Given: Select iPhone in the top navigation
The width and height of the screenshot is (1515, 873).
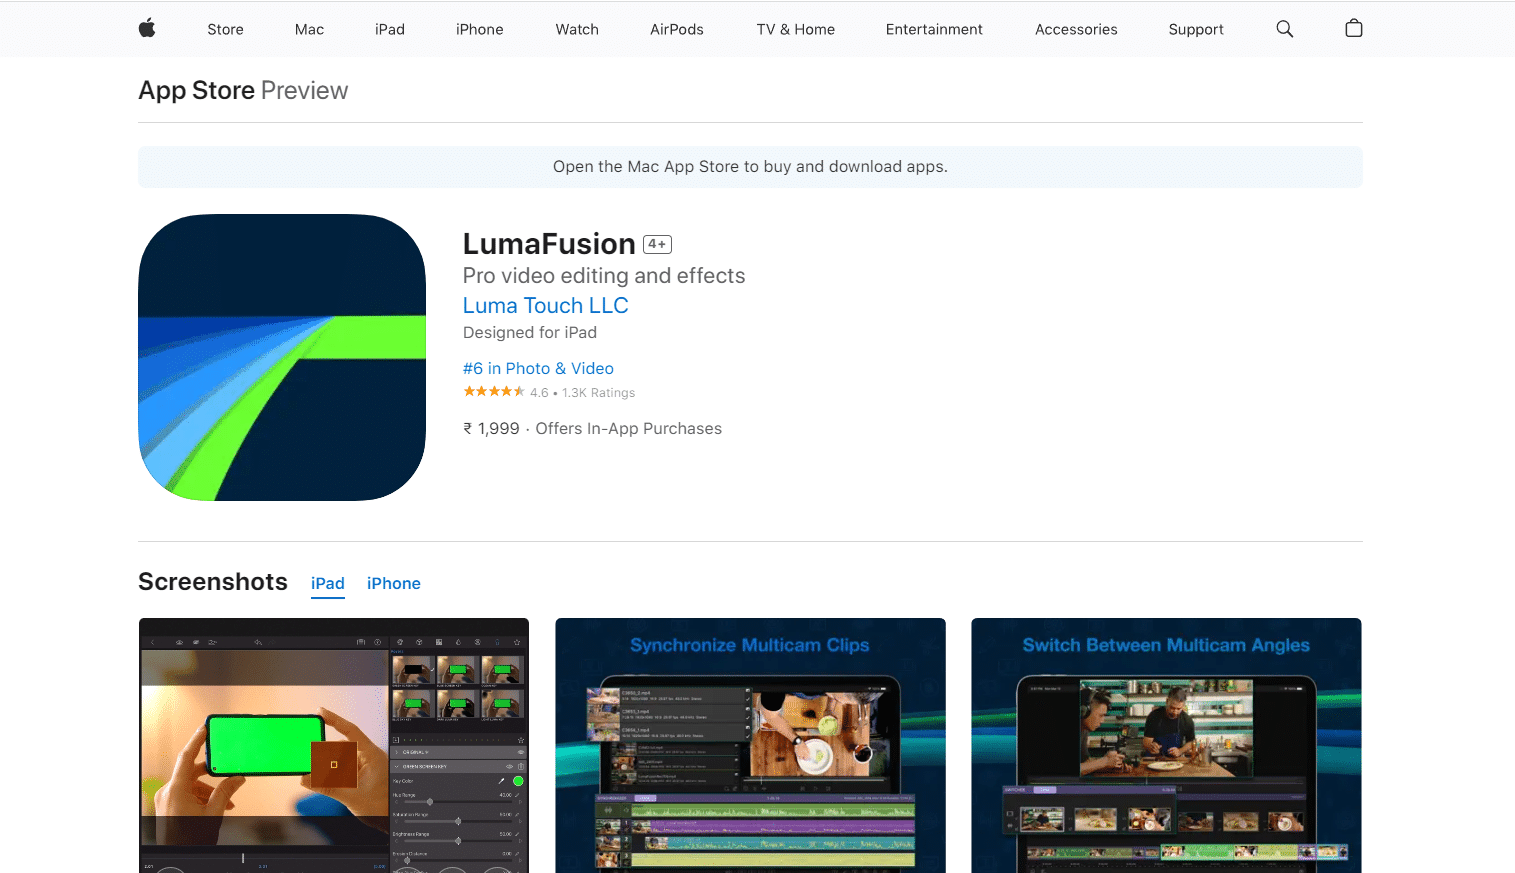Looking at the screenshot, I should pyautogui.click(x=480, y=29).
